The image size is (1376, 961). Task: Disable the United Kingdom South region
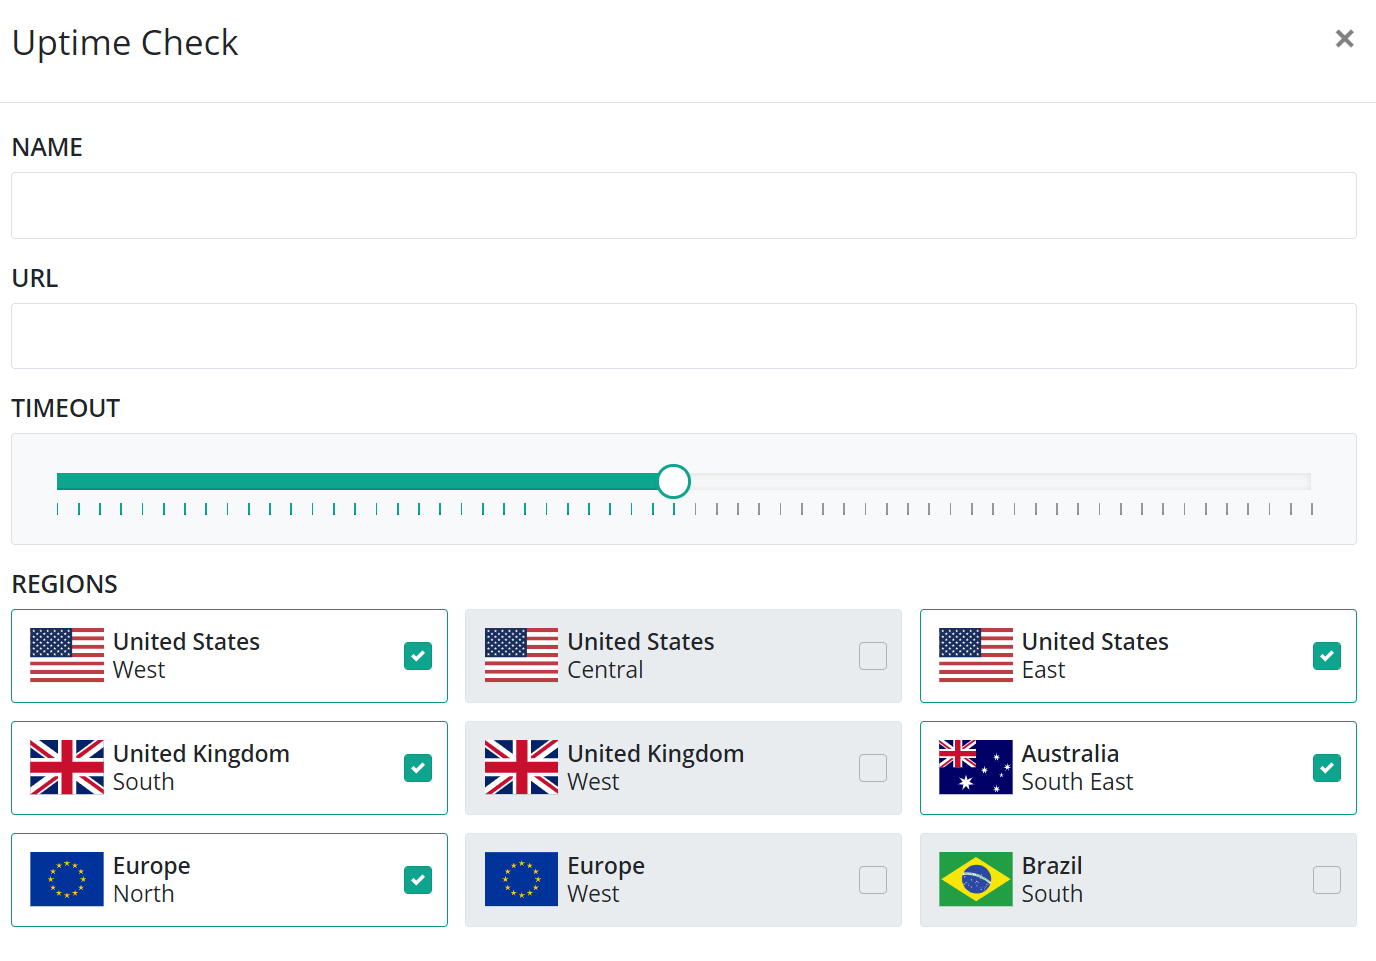417,768
